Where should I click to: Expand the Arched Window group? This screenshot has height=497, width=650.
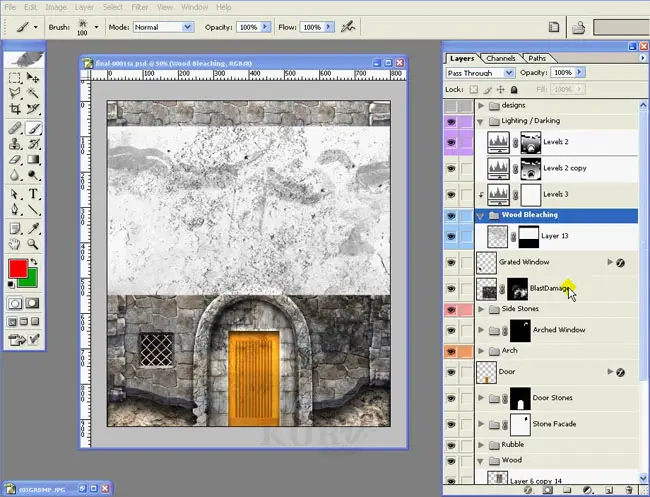click(481, 330)
